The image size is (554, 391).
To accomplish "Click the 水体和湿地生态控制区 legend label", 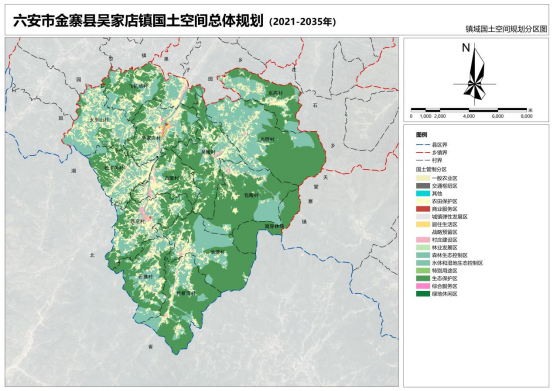I will point(457,263).
